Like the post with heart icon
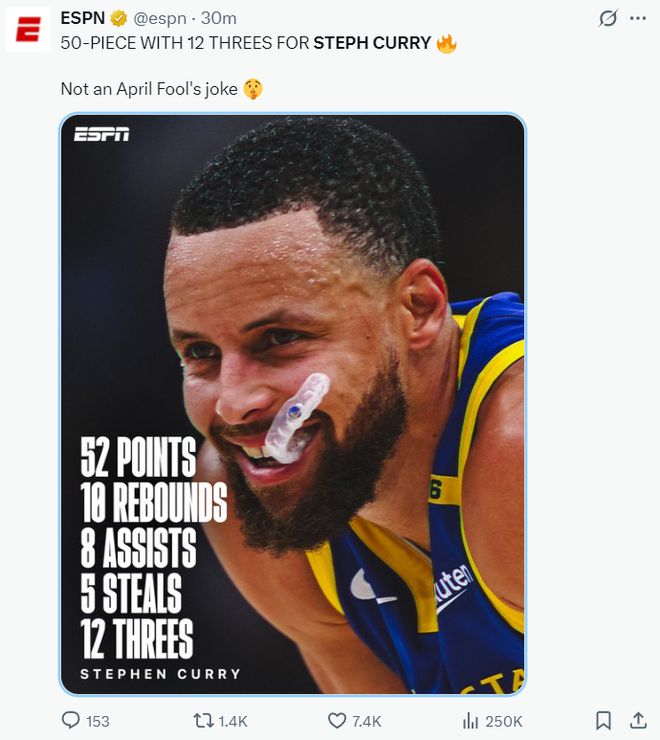Image resolution: width=660 pixels, height=740 pixels. click(337, 721)
